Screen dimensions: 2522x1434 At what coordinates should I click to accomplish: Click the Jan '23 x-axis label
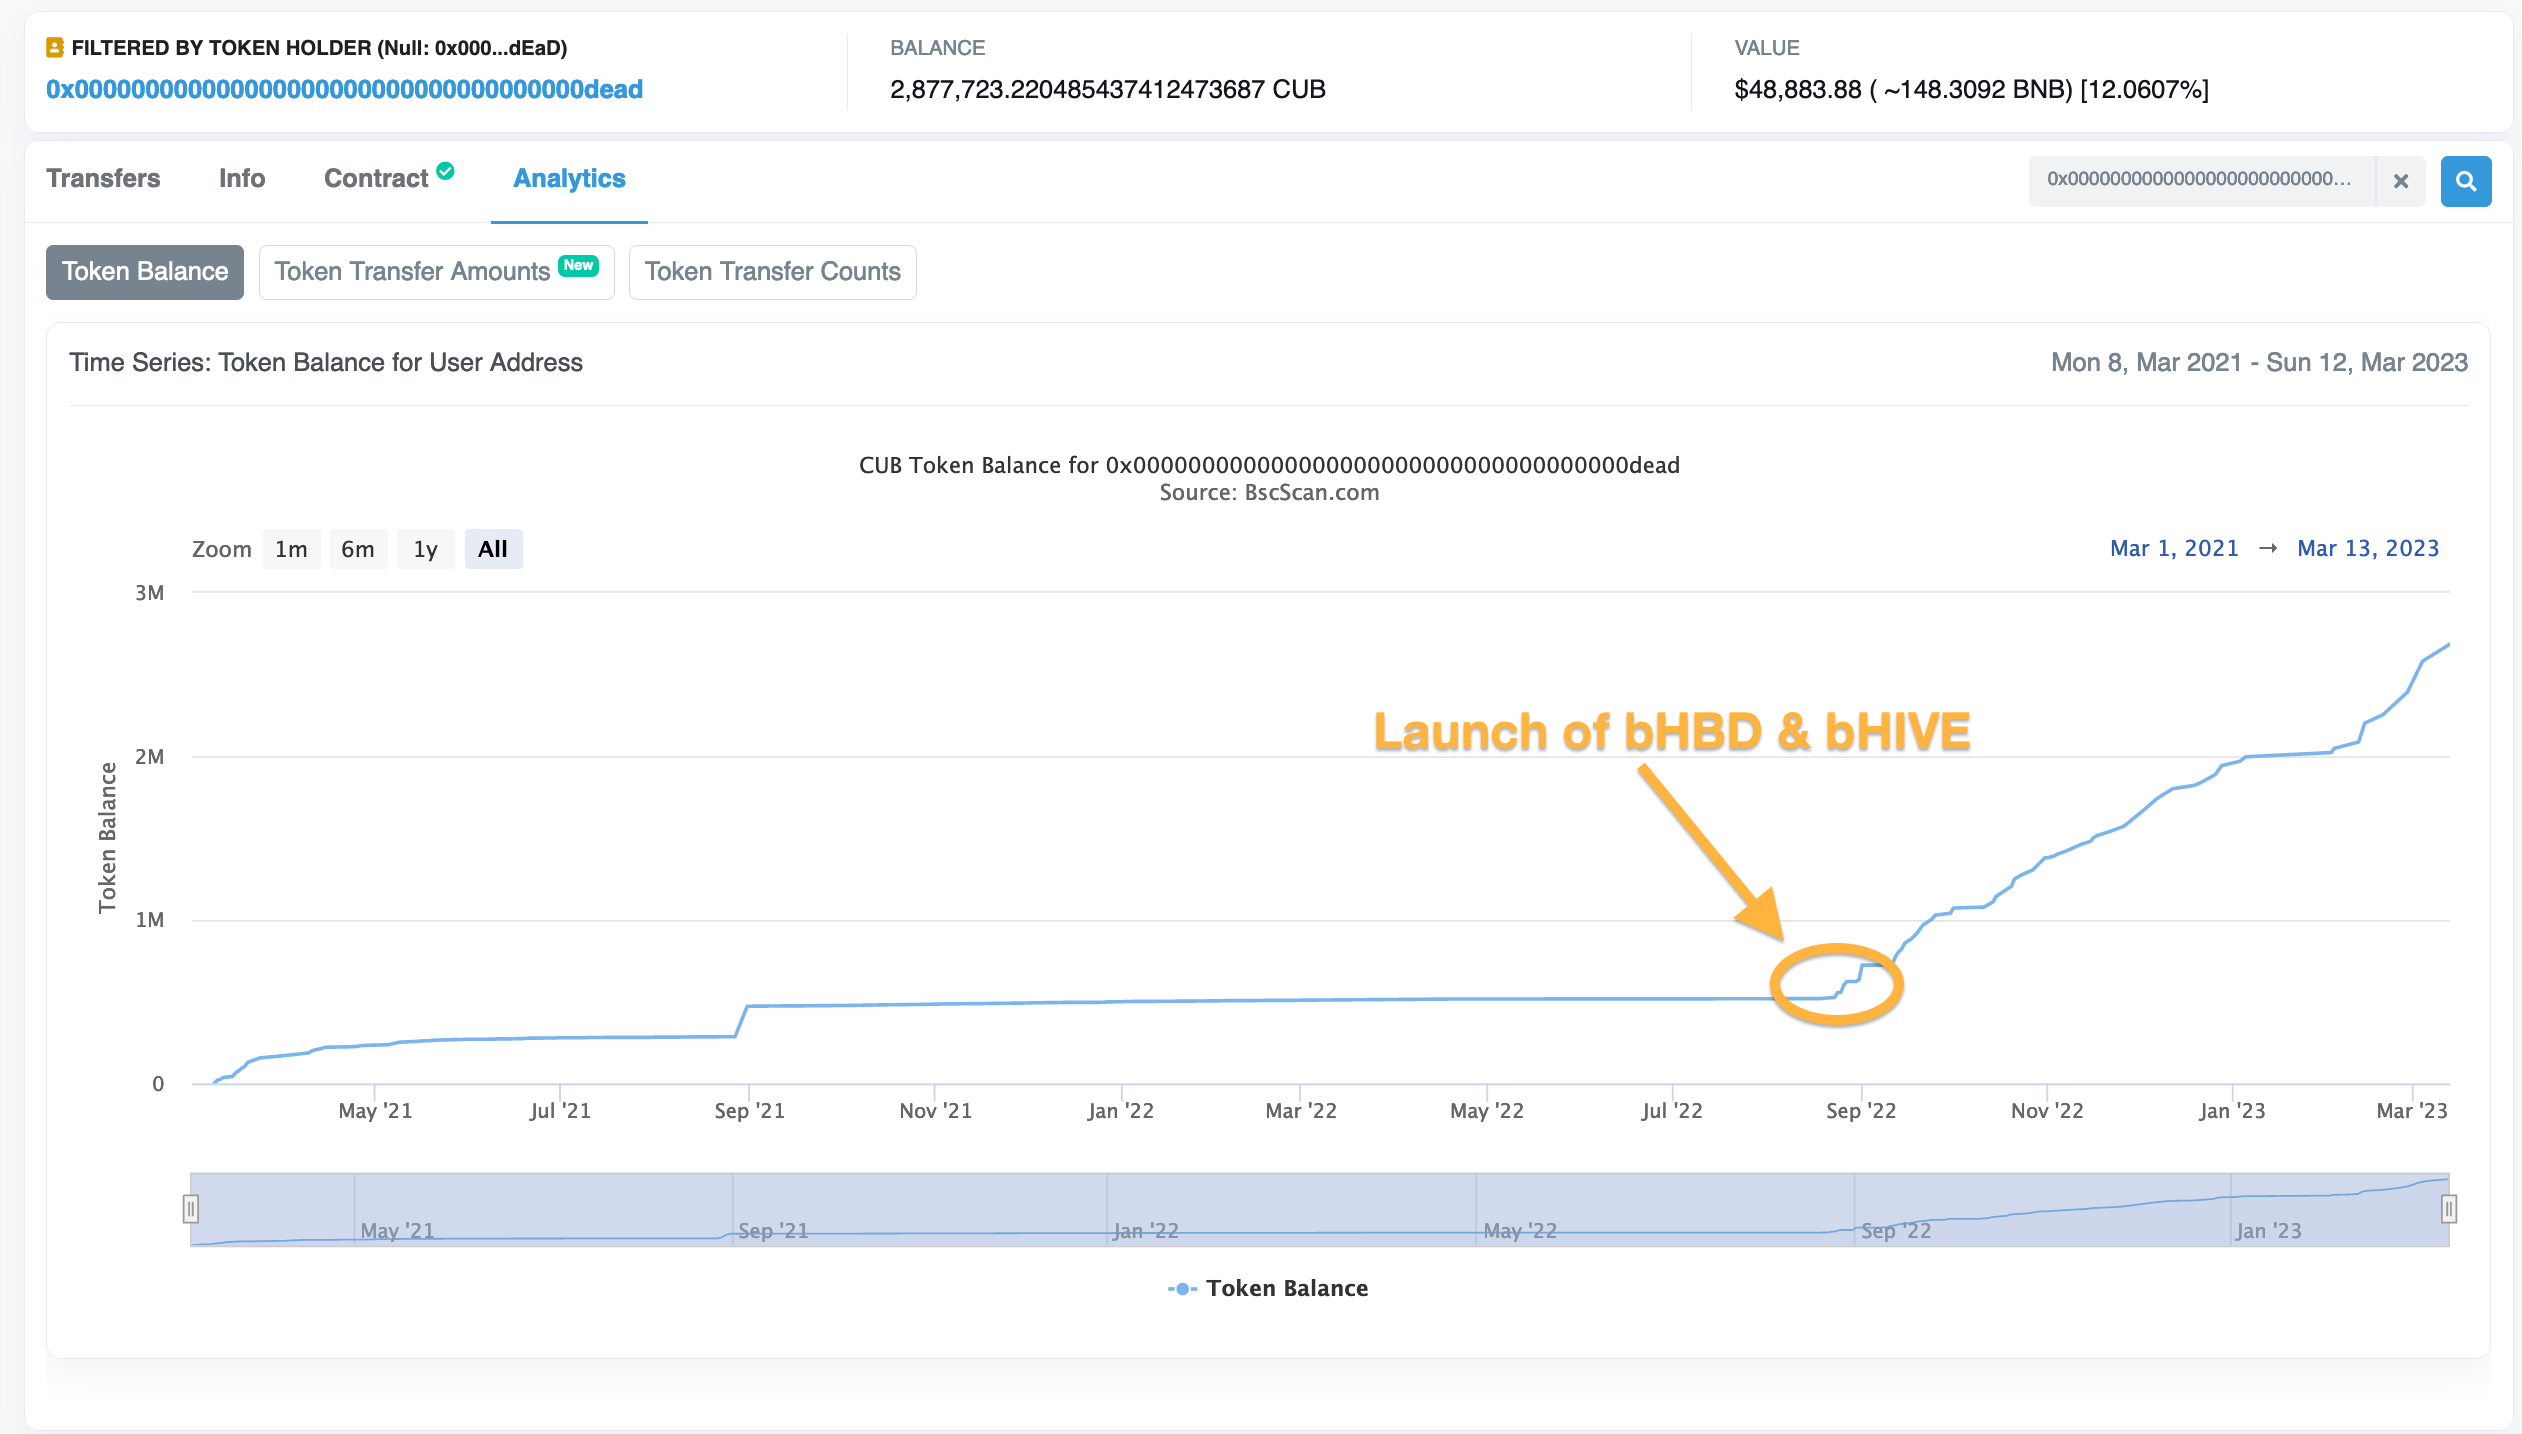coord(2232,1110)
